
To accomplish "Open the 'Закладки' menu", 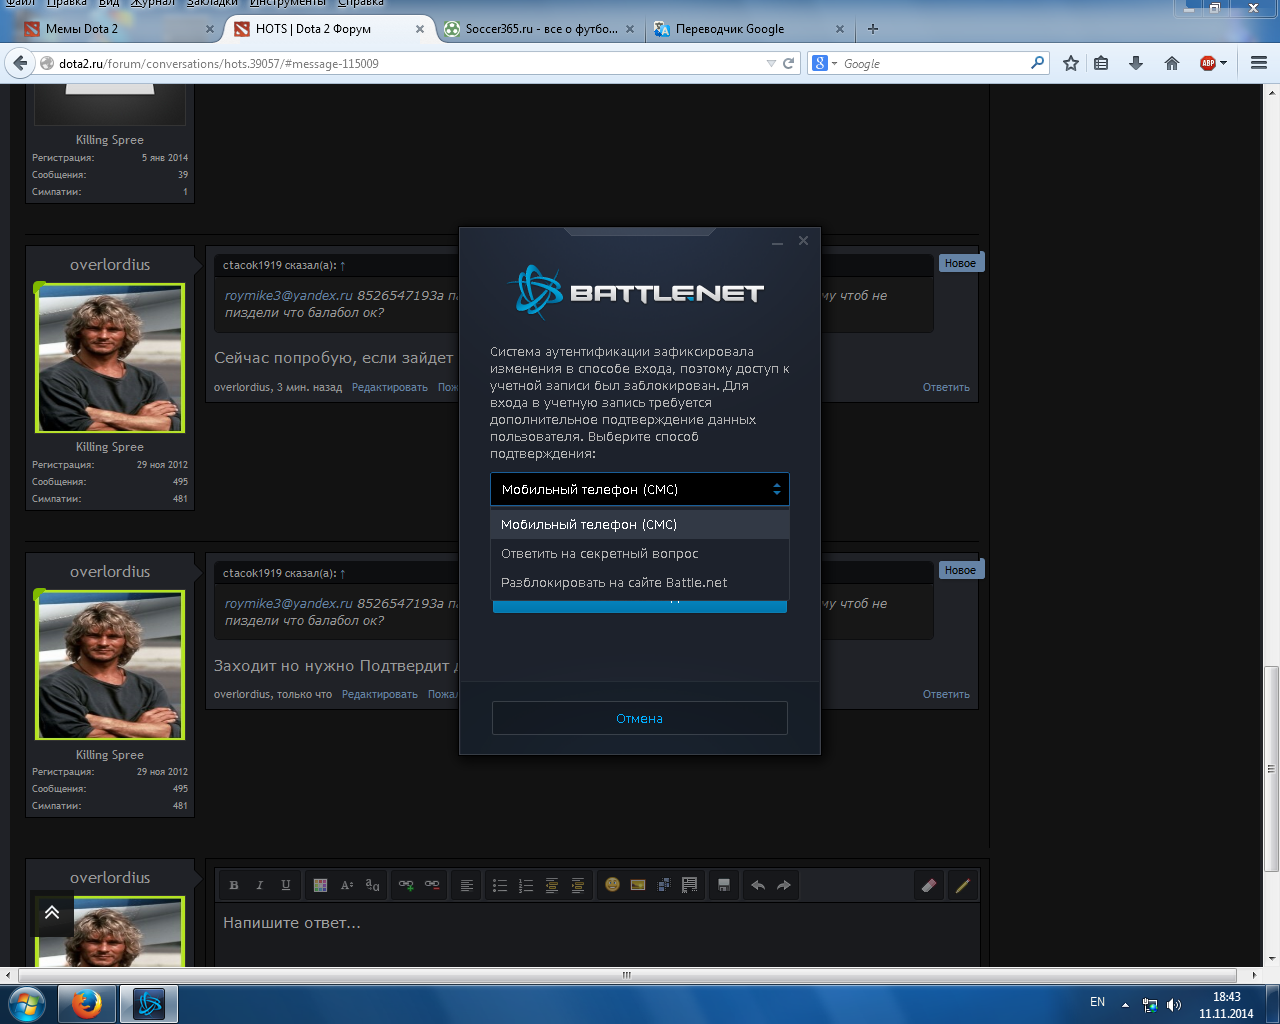I will 213,3.
